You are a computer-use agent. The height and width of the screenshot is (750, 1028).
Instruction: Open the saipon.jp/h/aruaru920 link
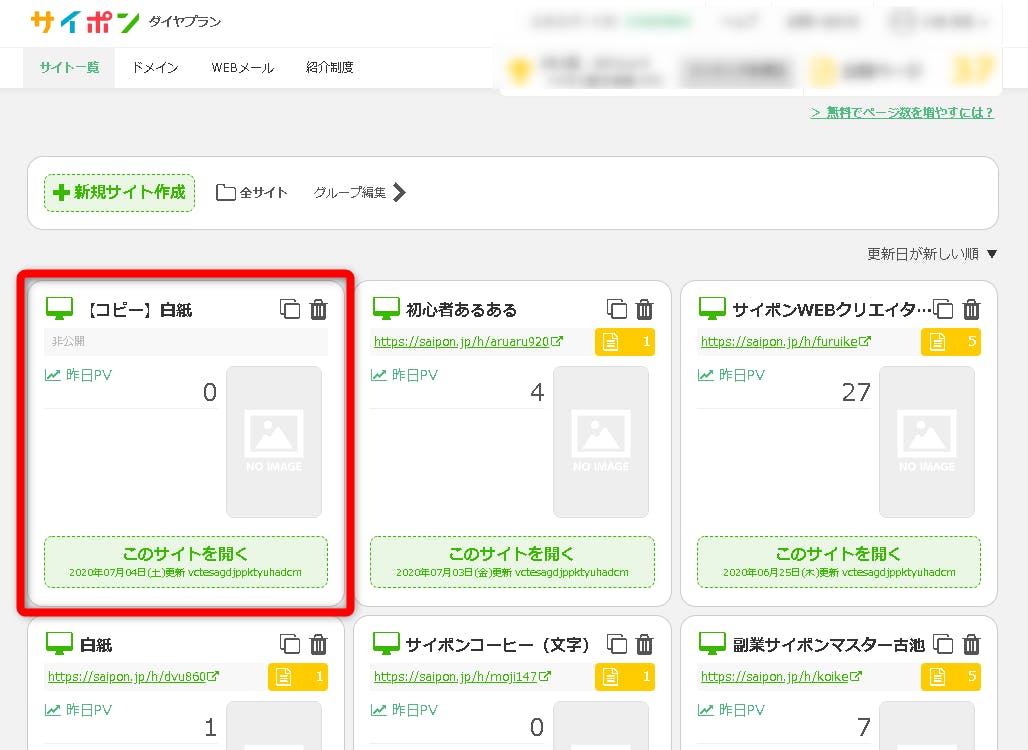click(x=461, y=341)
